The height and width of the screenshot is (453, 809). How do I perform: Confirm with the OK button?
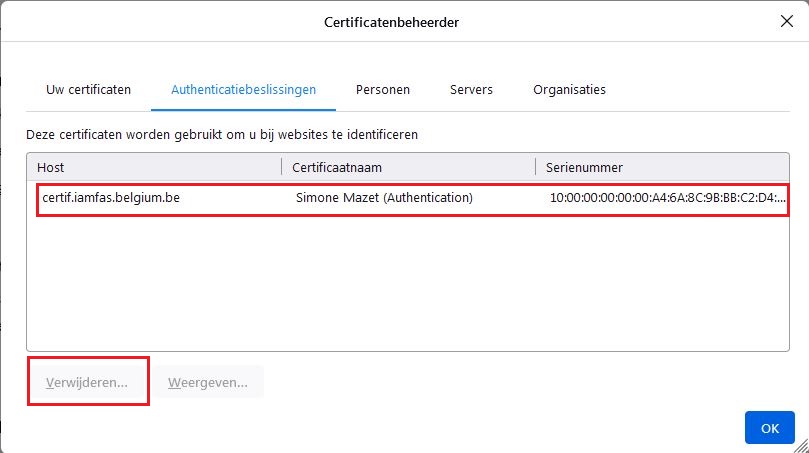click(769, 427)
